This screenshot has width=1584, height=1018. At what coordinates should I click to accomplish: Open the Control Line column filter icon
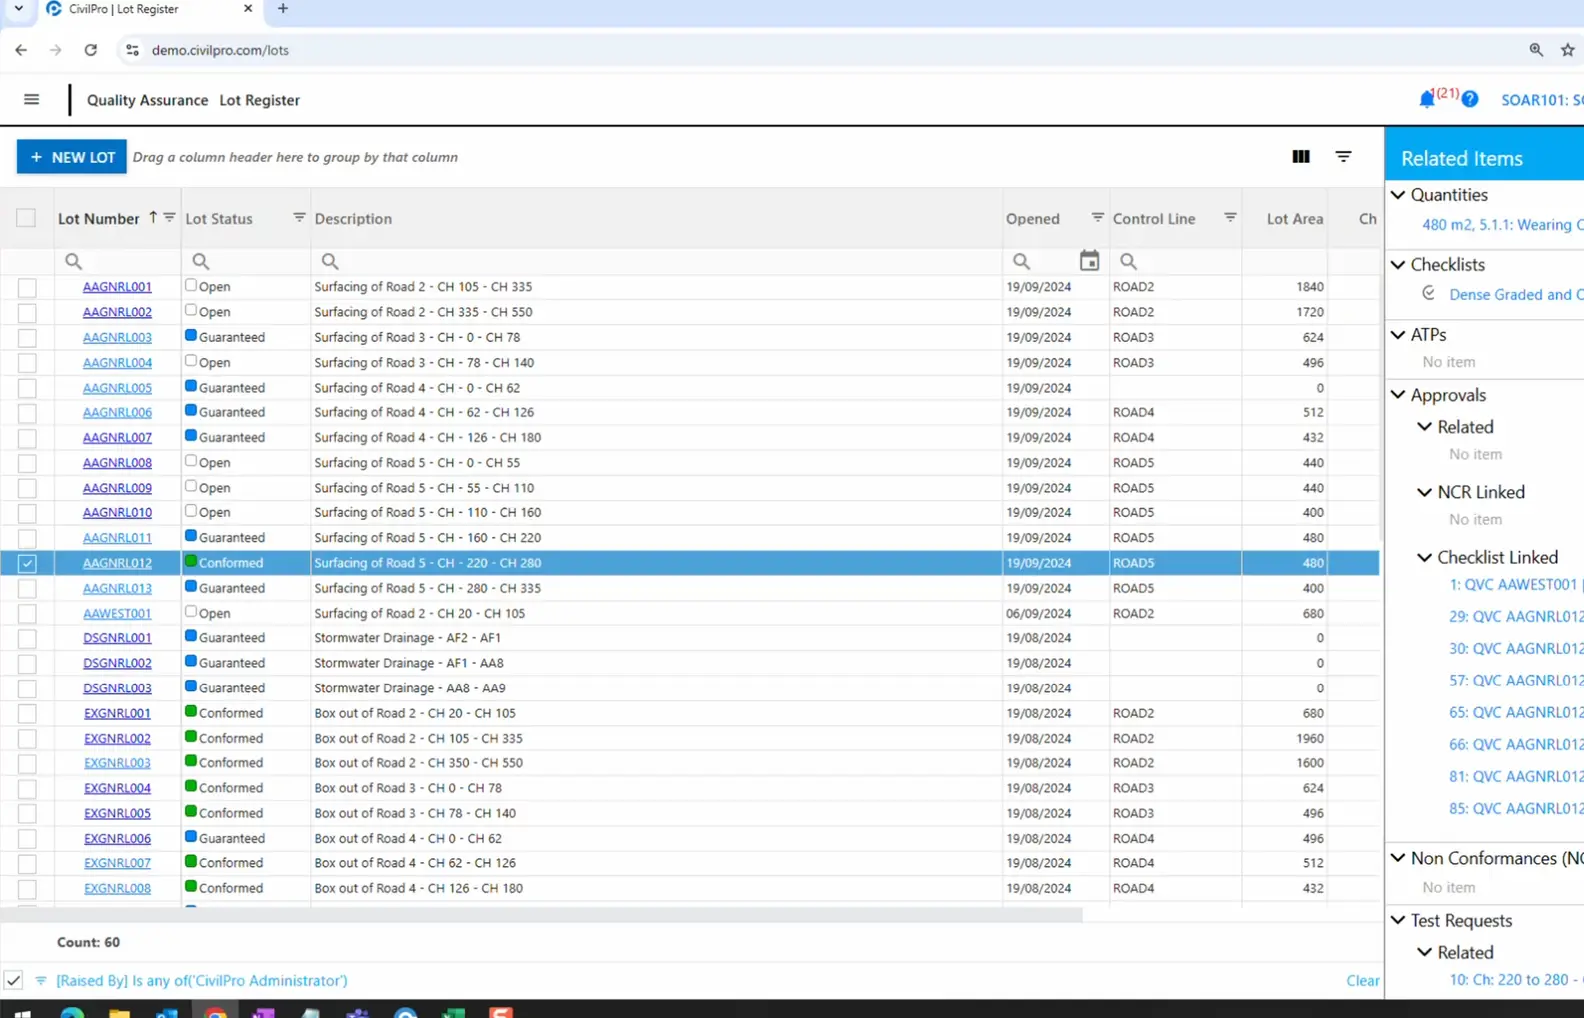[x=1230, y=218]
